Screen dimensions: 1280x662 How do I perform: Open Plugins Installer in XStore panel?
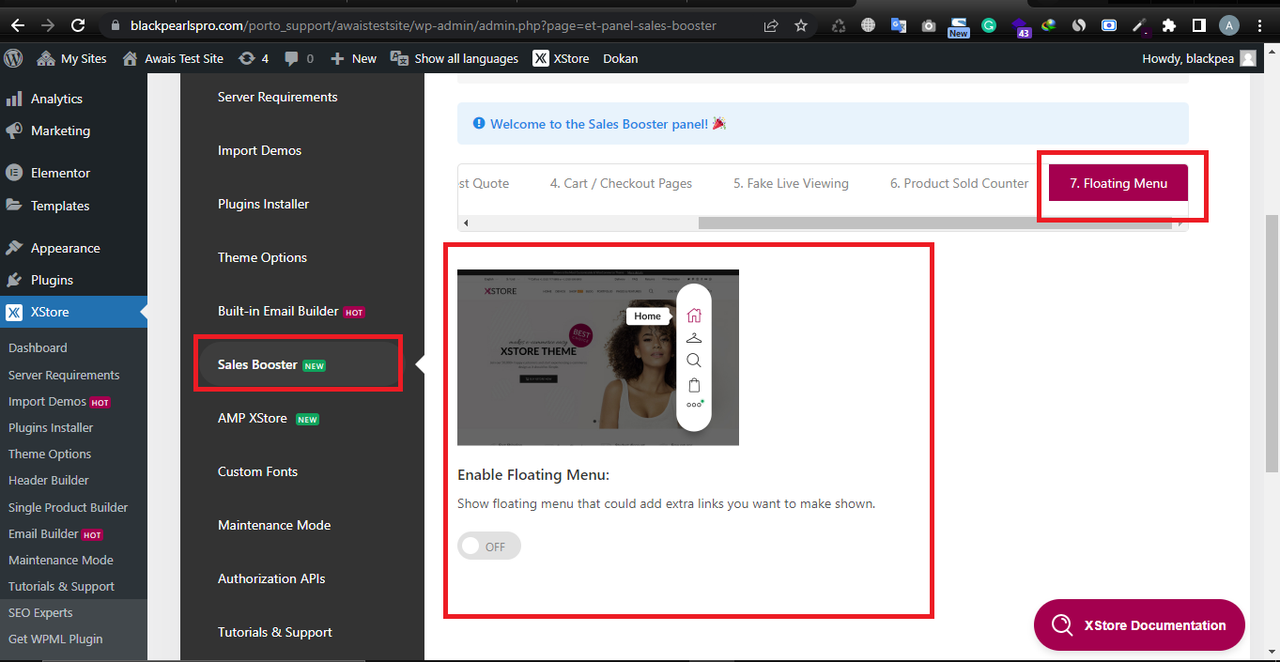[x=264, y=204]
